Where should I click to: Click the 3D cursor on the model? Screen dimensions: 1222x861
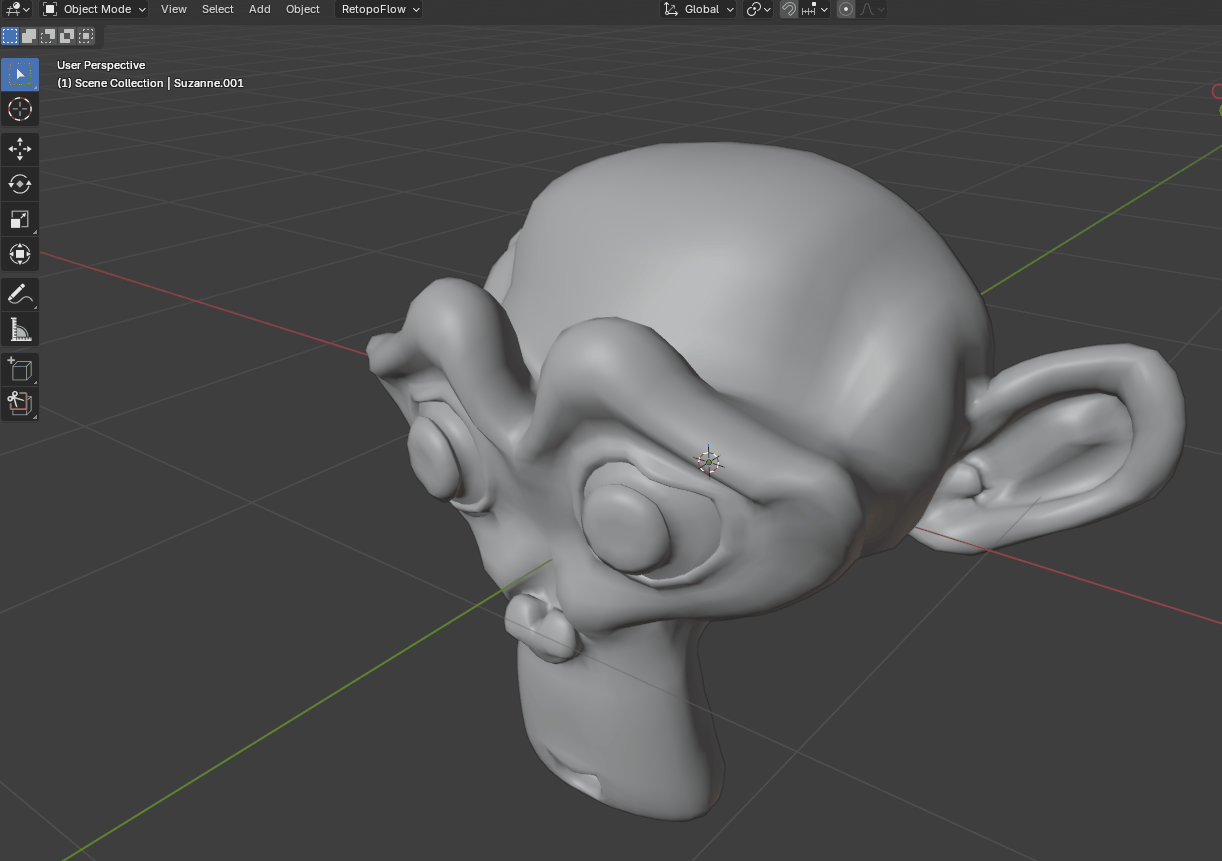pyautogui.click(x=708, y=461)
